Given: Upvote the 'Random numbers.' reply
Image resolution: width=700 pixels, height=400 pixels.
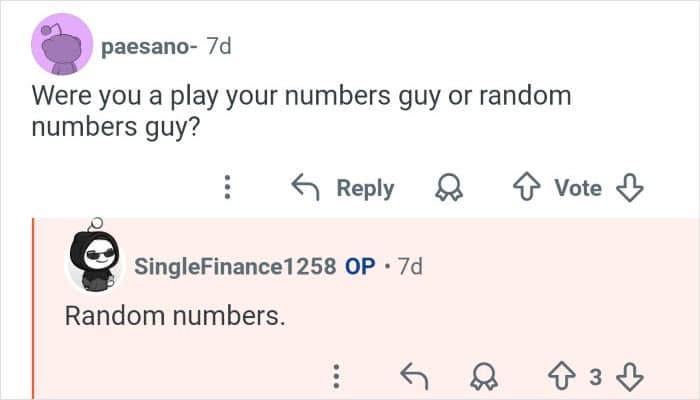Looking at the screenshot, I should tap(558, 376).
